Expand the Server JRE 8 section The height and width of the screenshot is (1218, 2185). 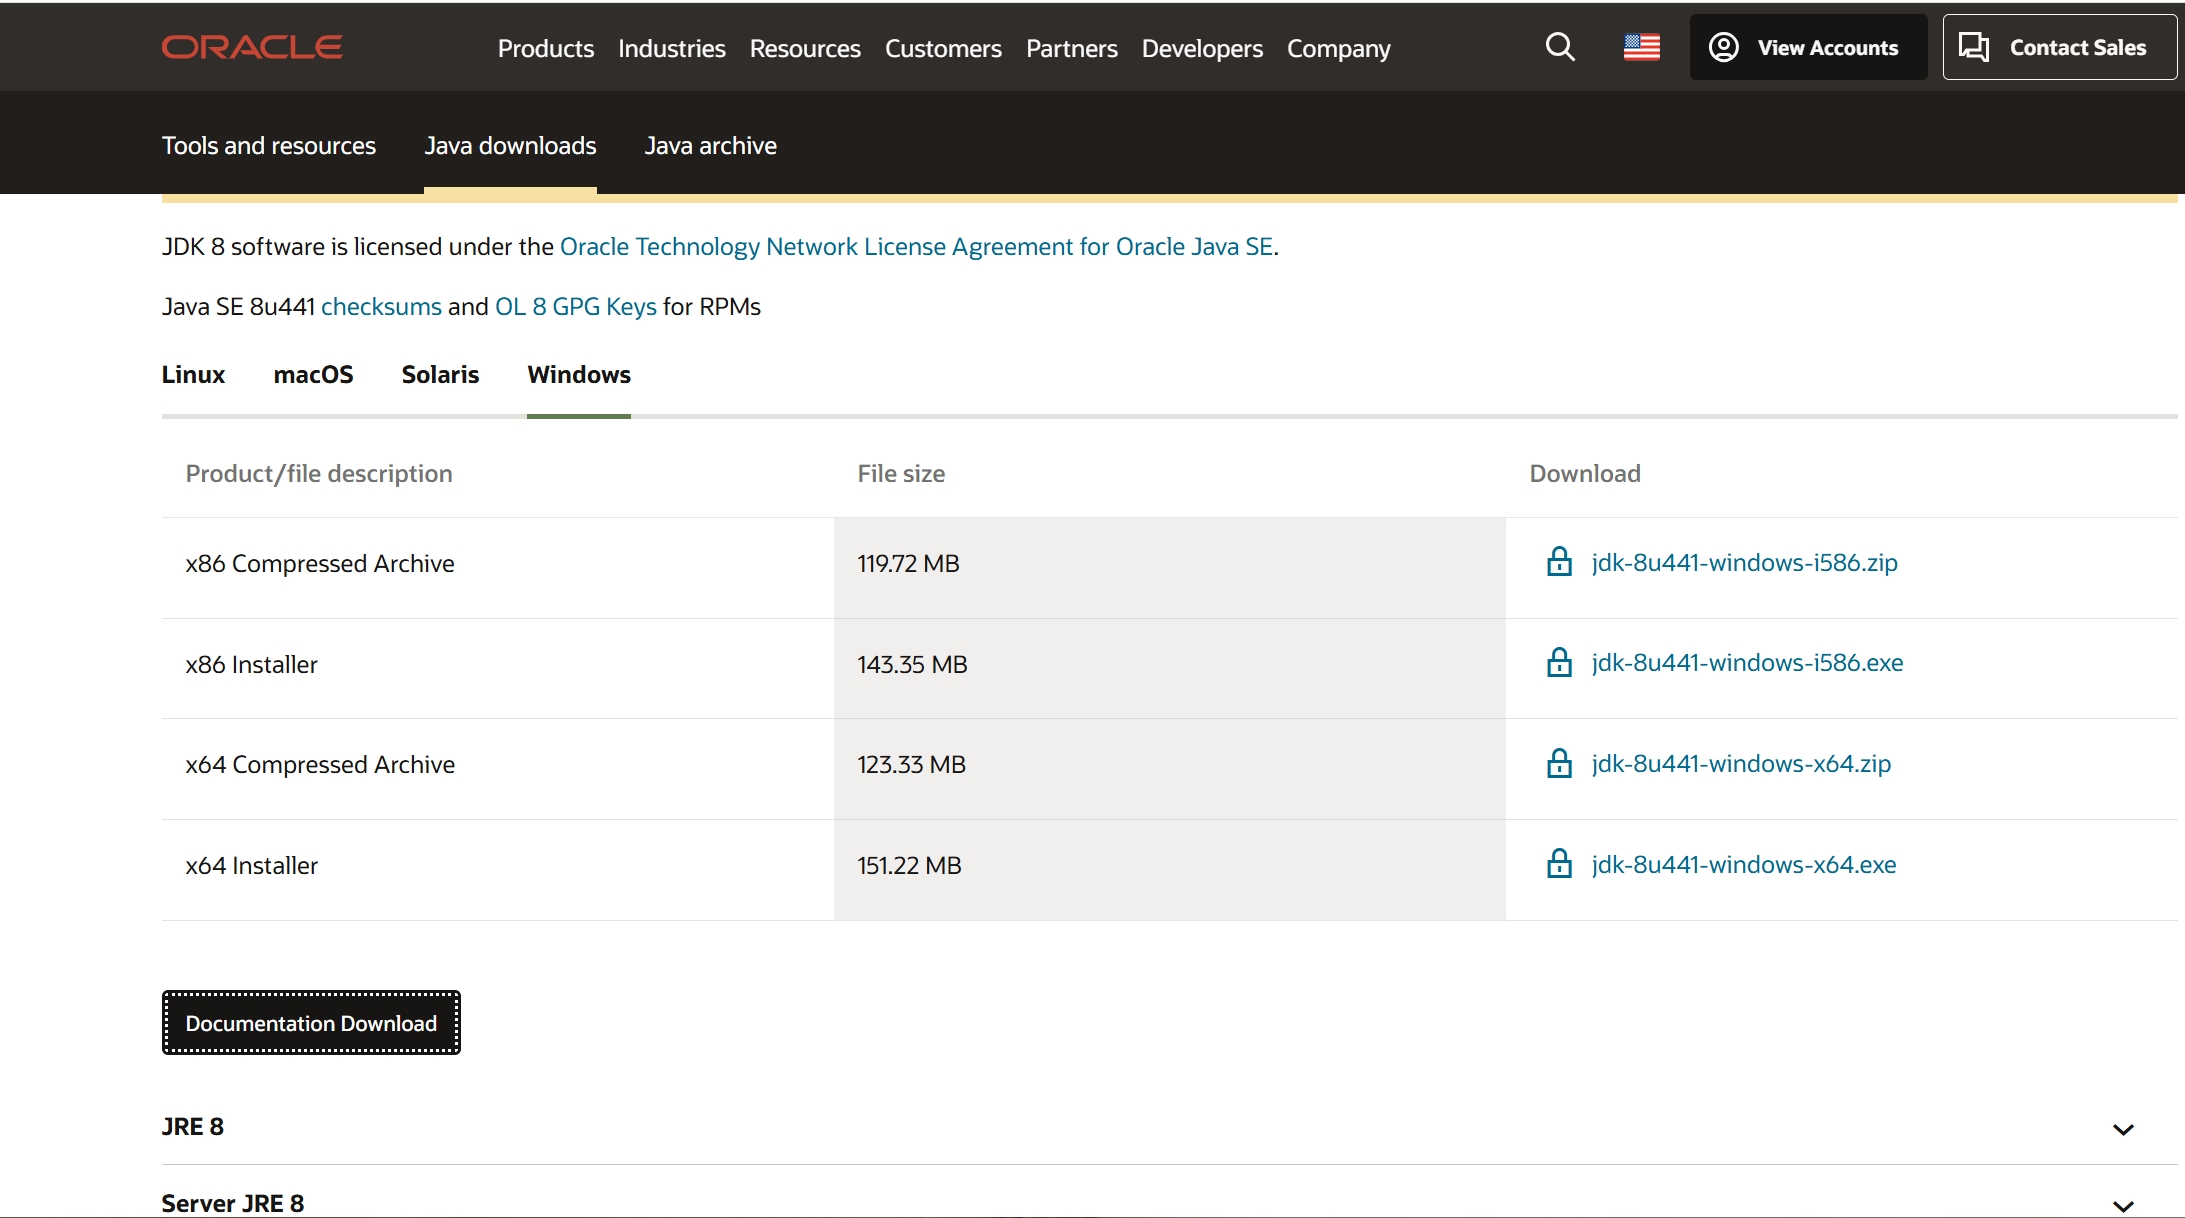pyautogui.click(x=2122, y=1205)
